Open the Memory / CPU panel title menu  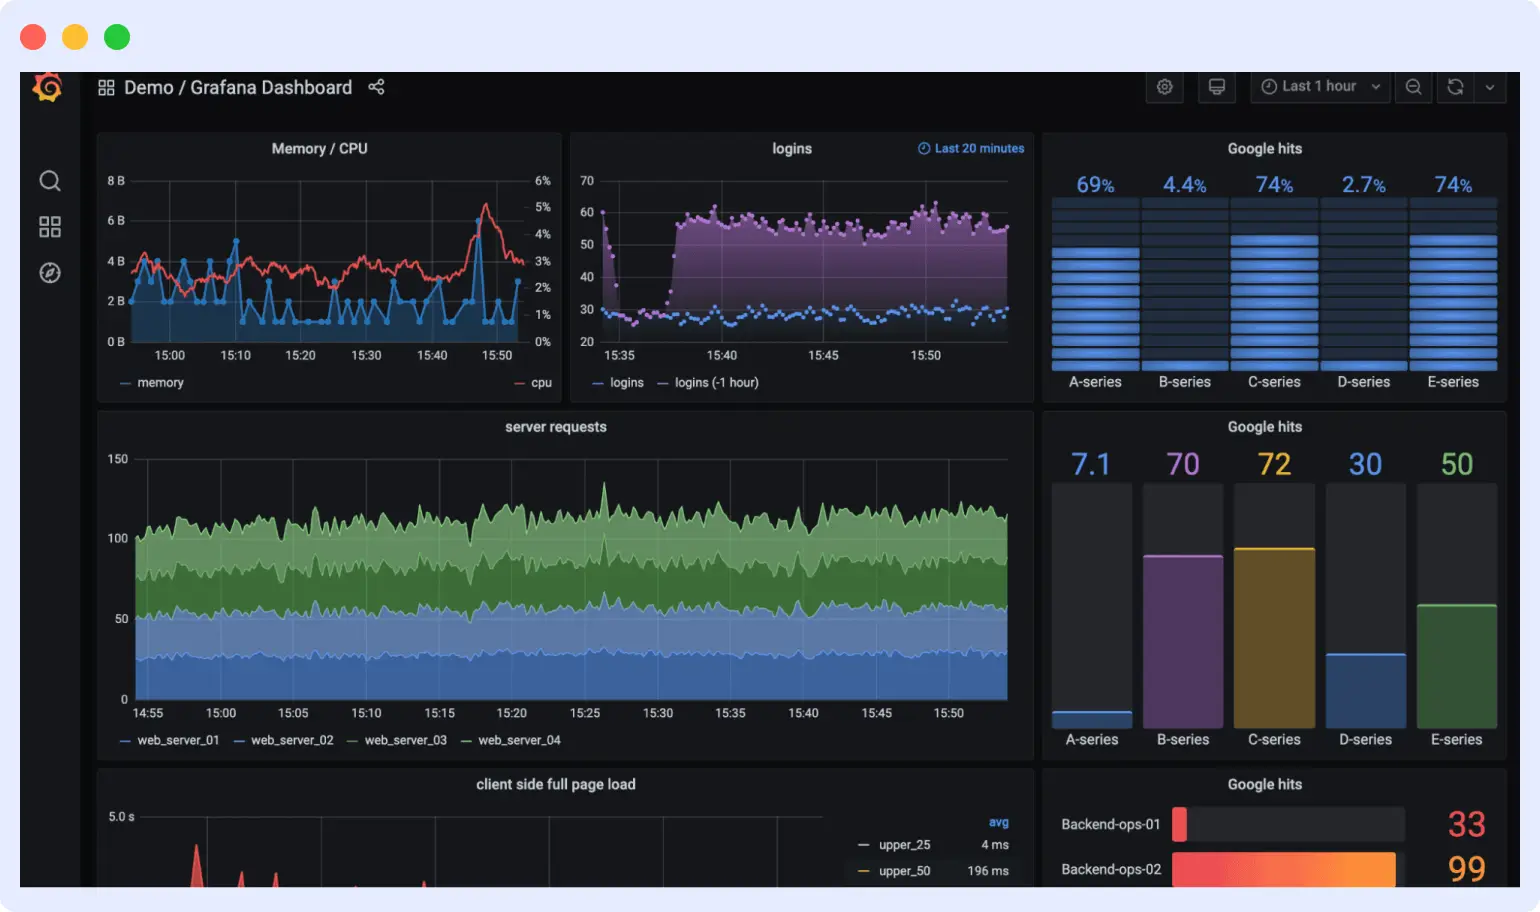[x=320, y=148]
